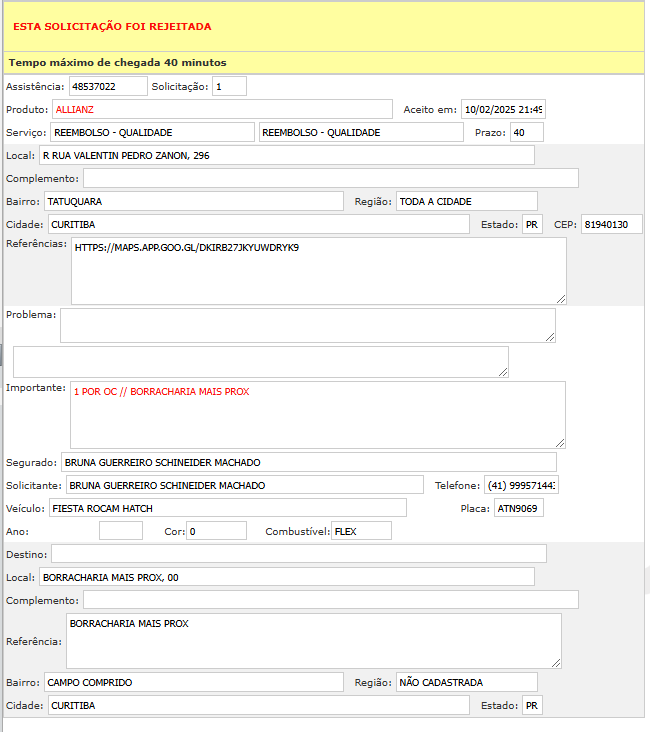Viewport: 650px width, 732px height.
Task: Select the Combustível field showing FLEX
Action: tap(361, 531)
